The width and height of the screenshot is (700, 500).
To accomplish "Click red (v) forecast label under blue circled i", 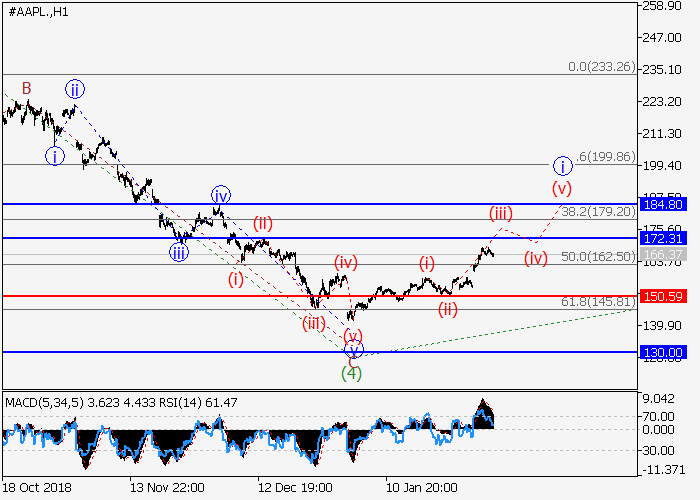I will click(562, 188).
